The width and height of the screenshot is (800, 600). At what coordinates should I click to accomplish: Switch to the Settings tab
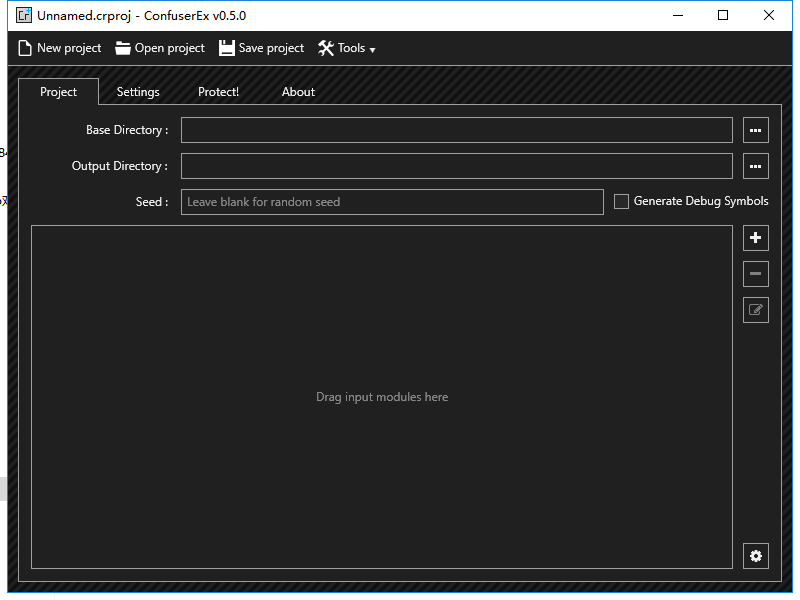tap(138, 92)
